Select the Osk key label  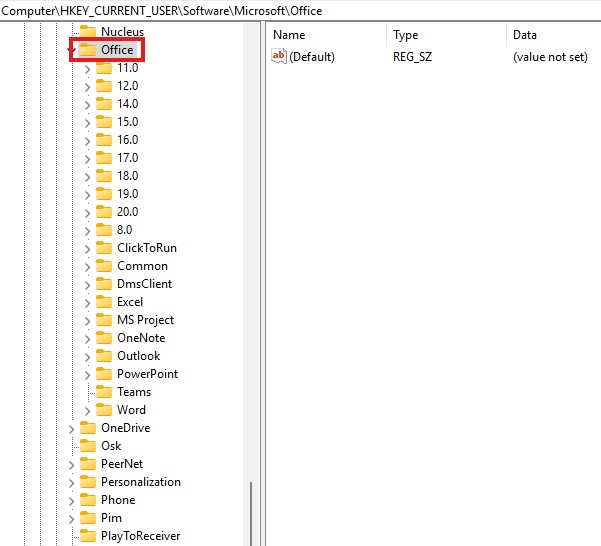(111, 446)
